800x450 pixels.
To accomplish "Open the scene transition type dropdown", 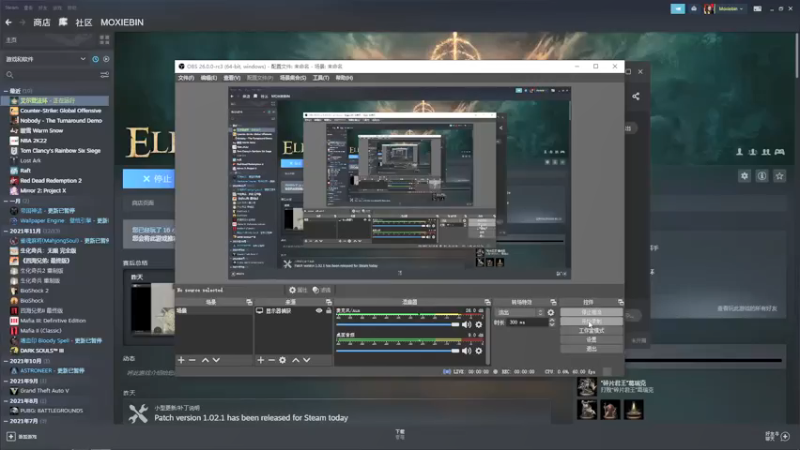I will point(520,311).
